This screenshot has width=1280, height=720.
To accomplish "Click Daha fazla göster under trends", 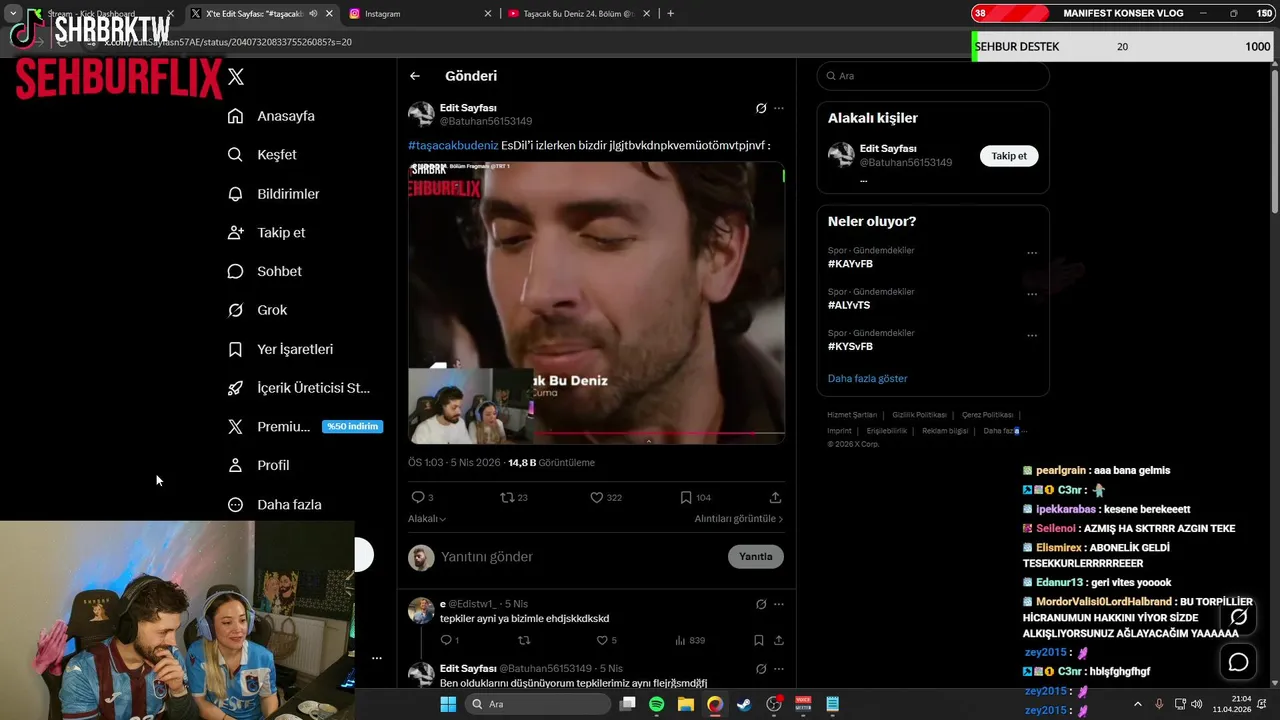I will (x=867, y=379).
